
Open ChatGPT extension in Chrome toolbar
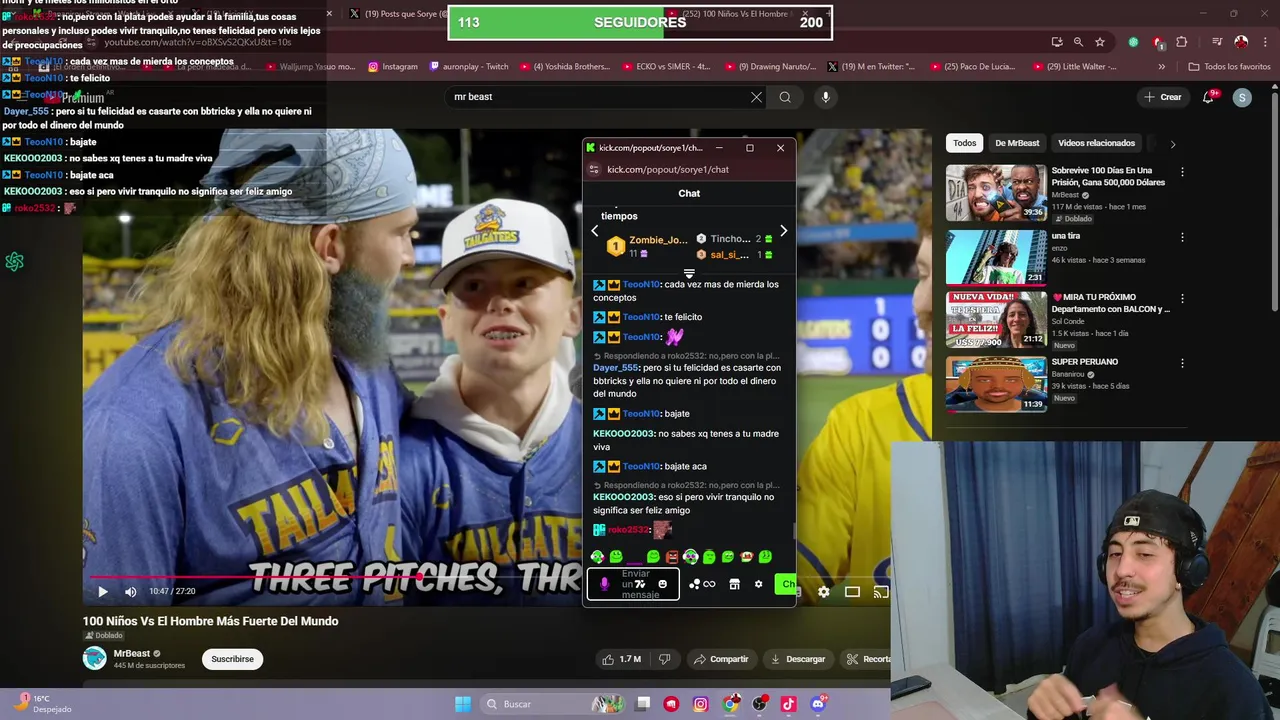click(1133, 42)
